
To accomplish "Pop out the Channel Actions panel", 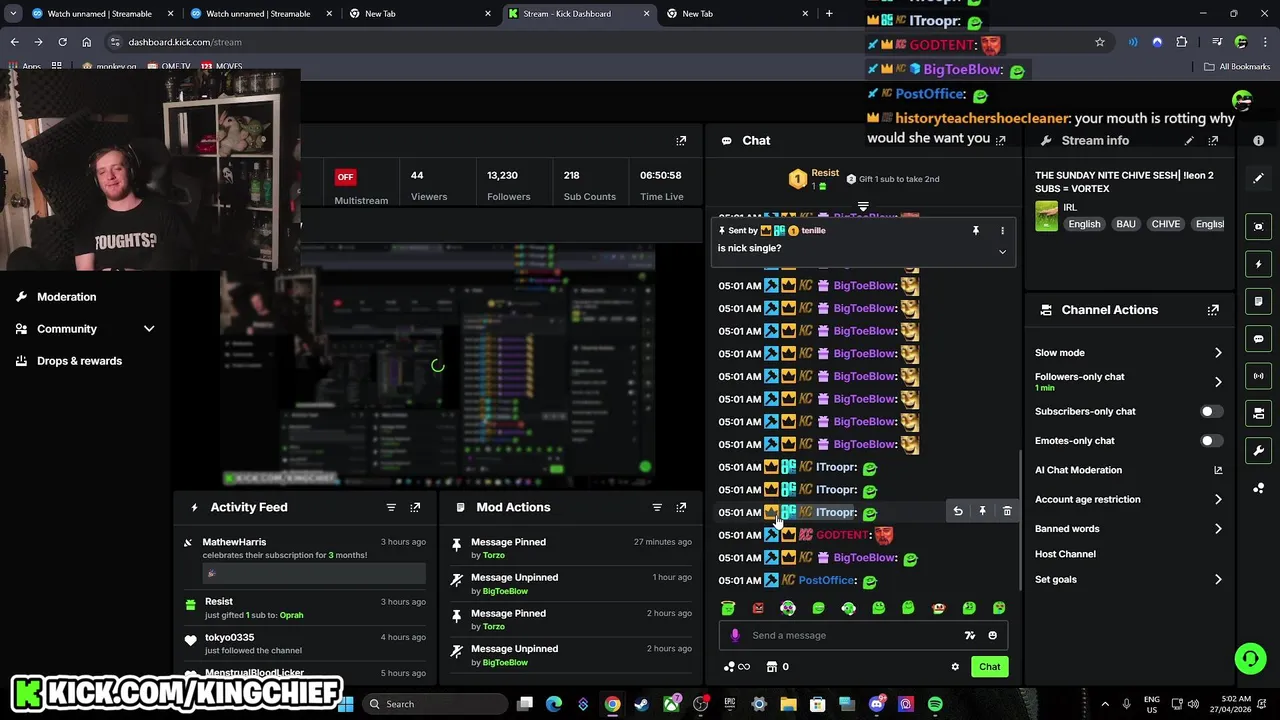I will (1213, 310).
